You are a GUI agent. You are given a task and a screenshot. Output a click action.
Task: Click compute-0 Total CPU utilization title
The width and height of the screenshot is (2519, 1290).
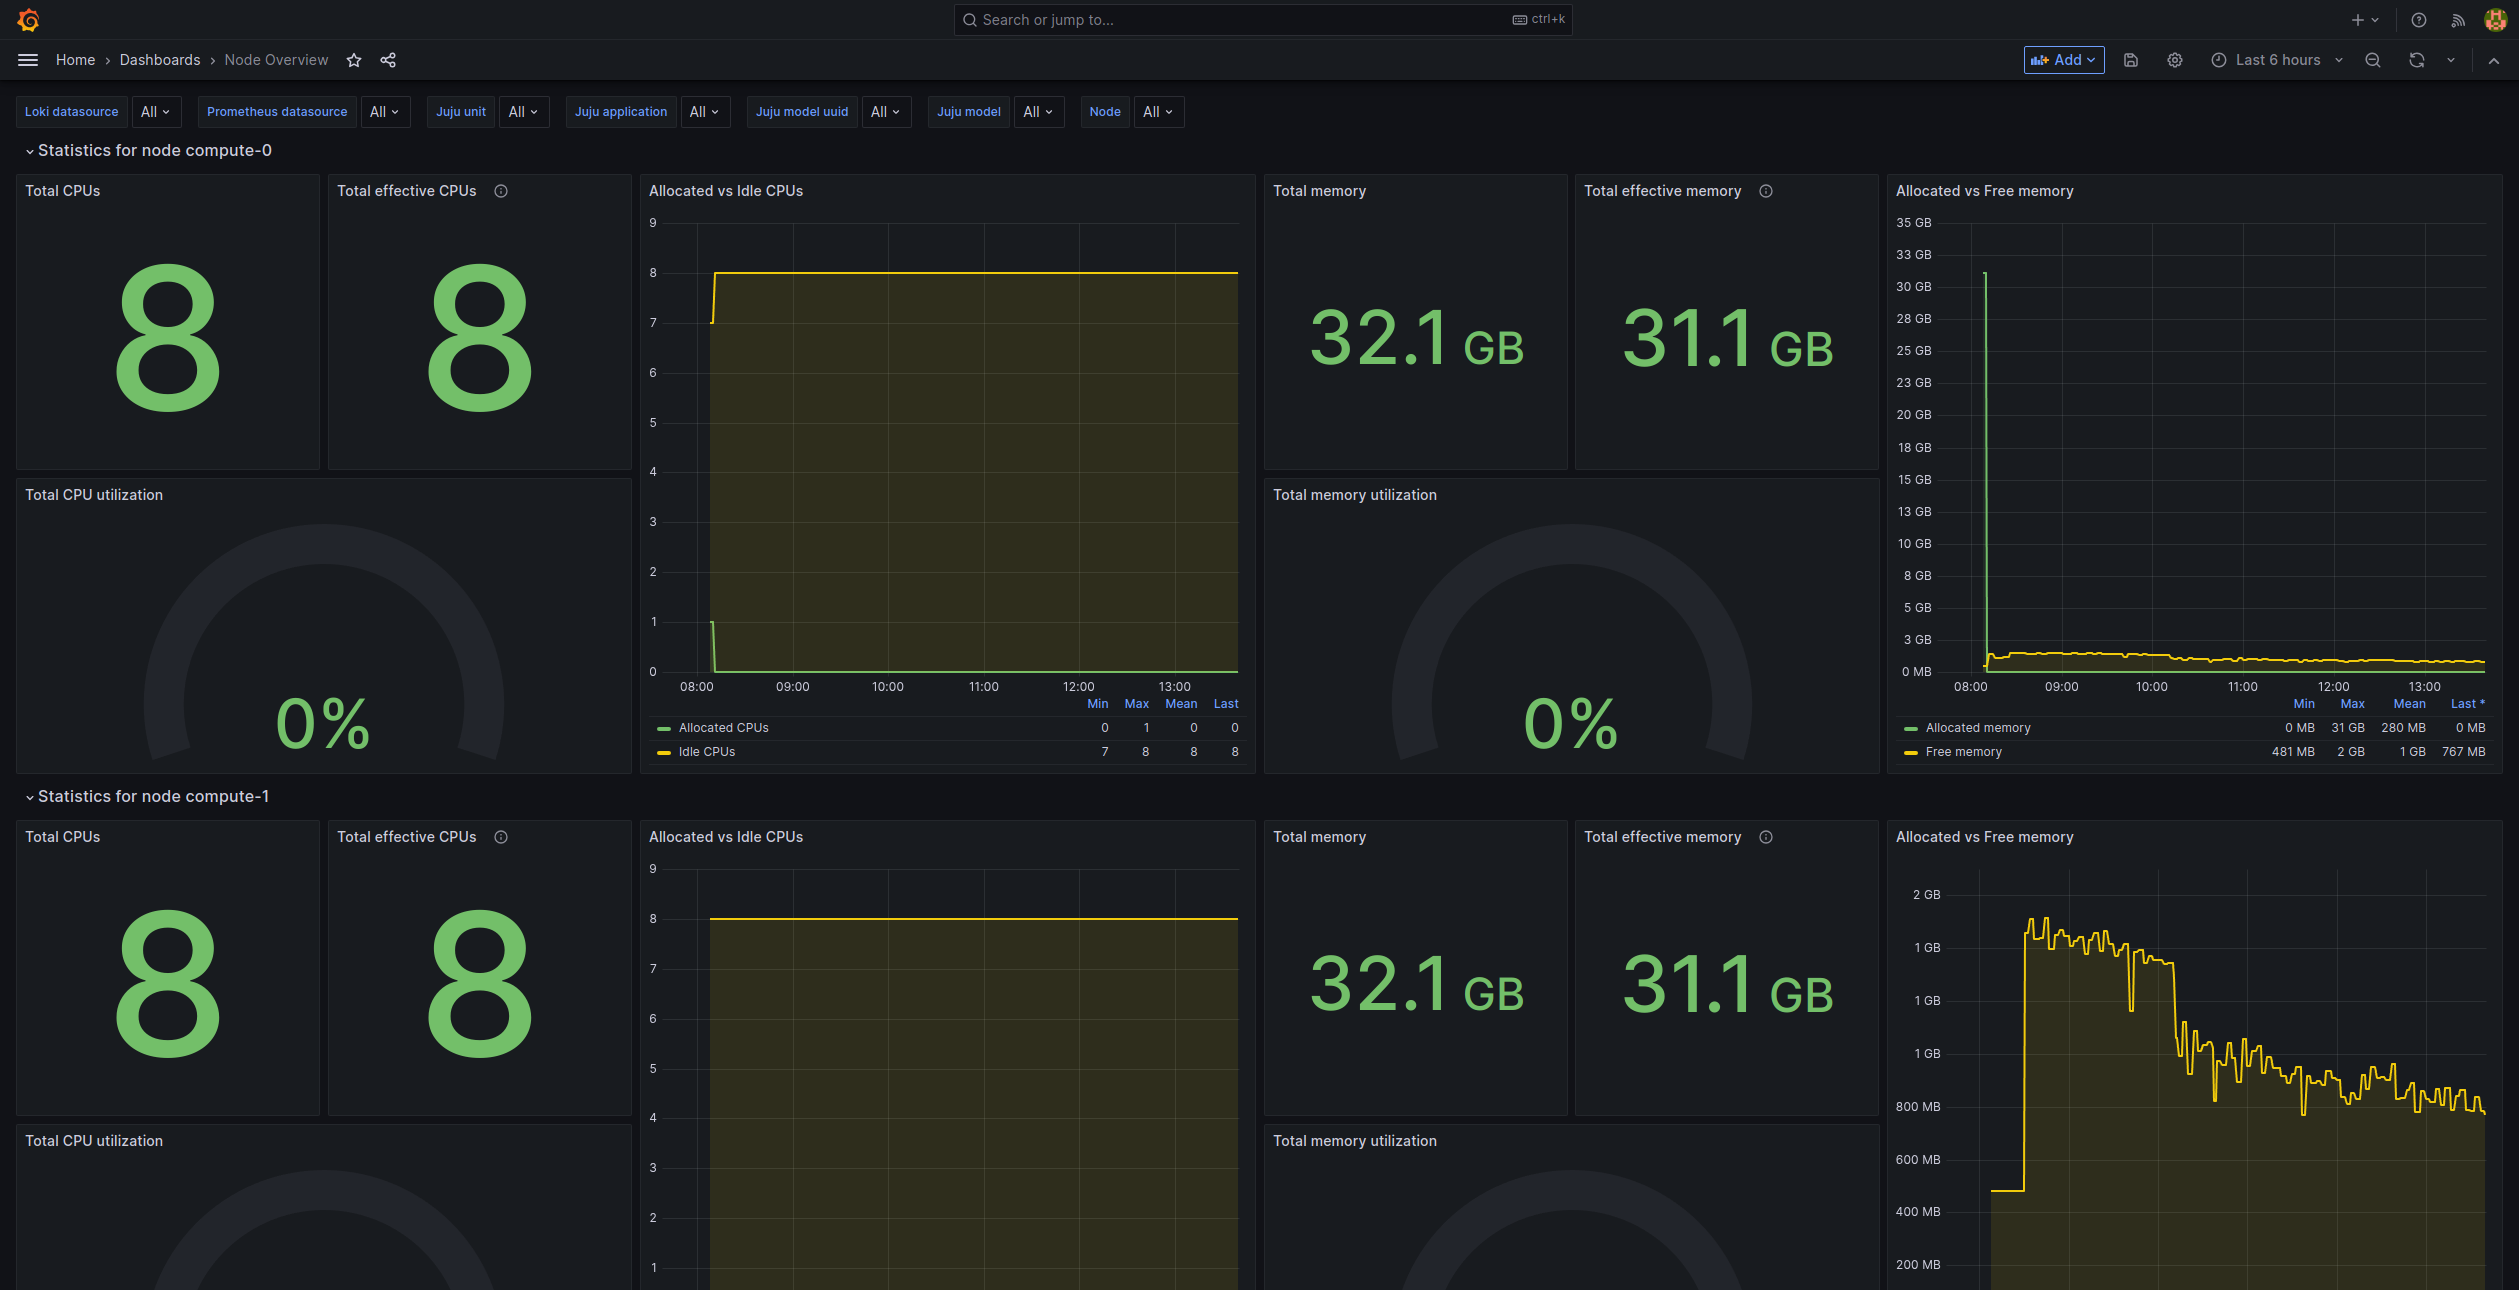pyautogui.click(x=94, y=495)
